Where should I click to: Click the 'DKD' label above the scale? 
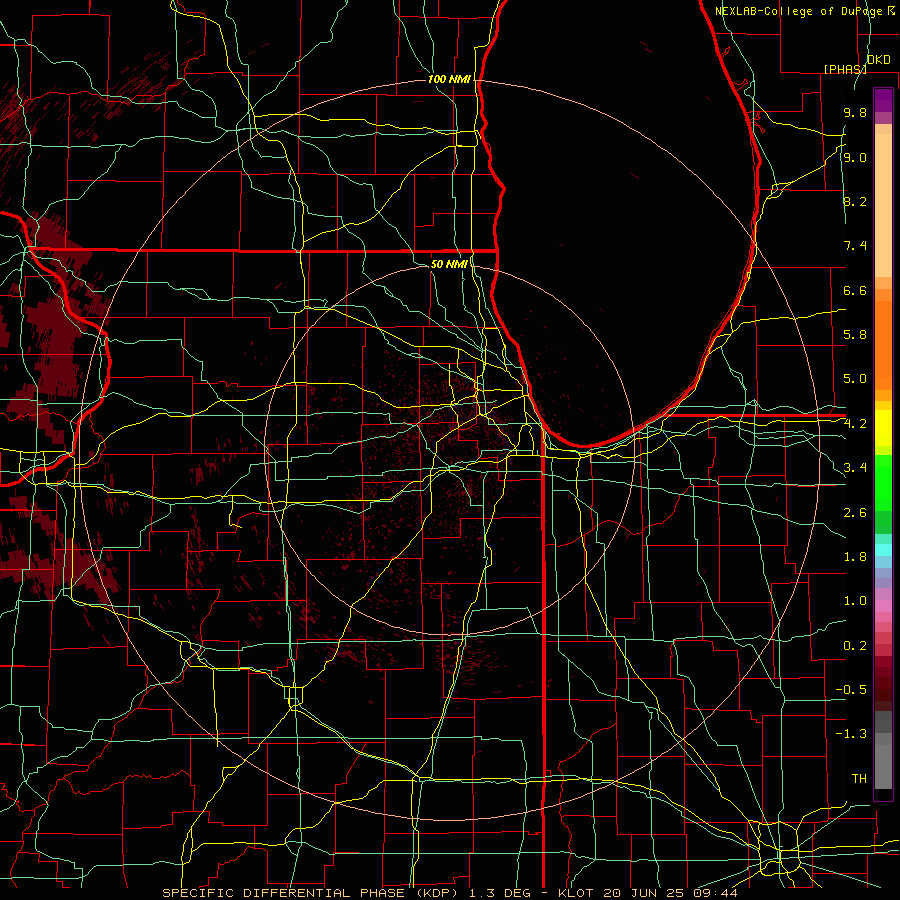click(878, 60)
